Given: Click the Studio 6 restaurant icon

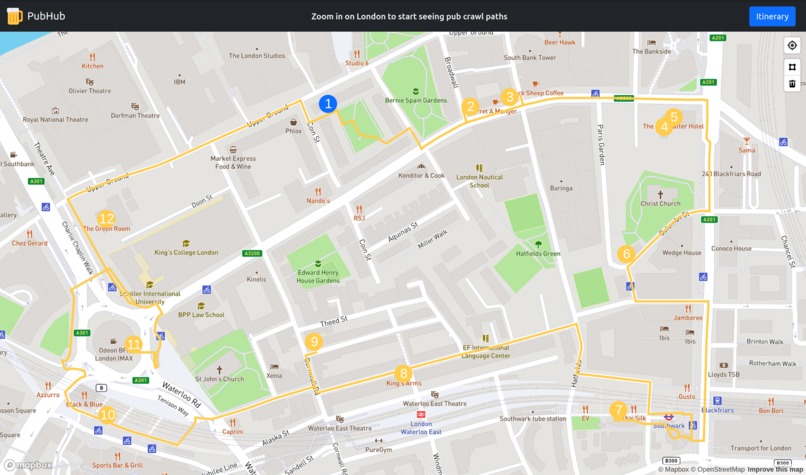Looking at the screenshot, I should coord(357,54).
